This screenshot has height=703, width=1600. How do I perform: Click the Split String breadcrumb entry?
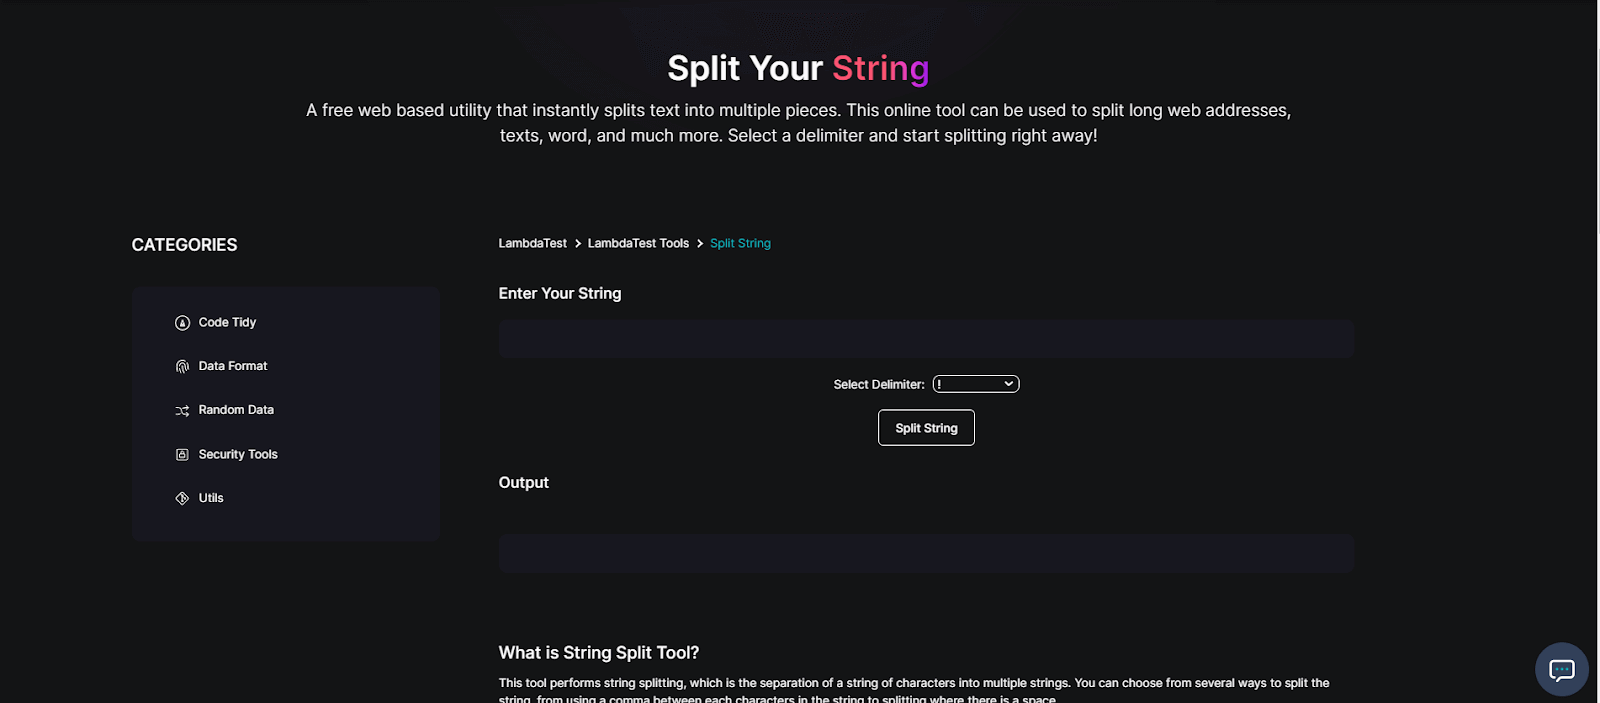(740, 243)
